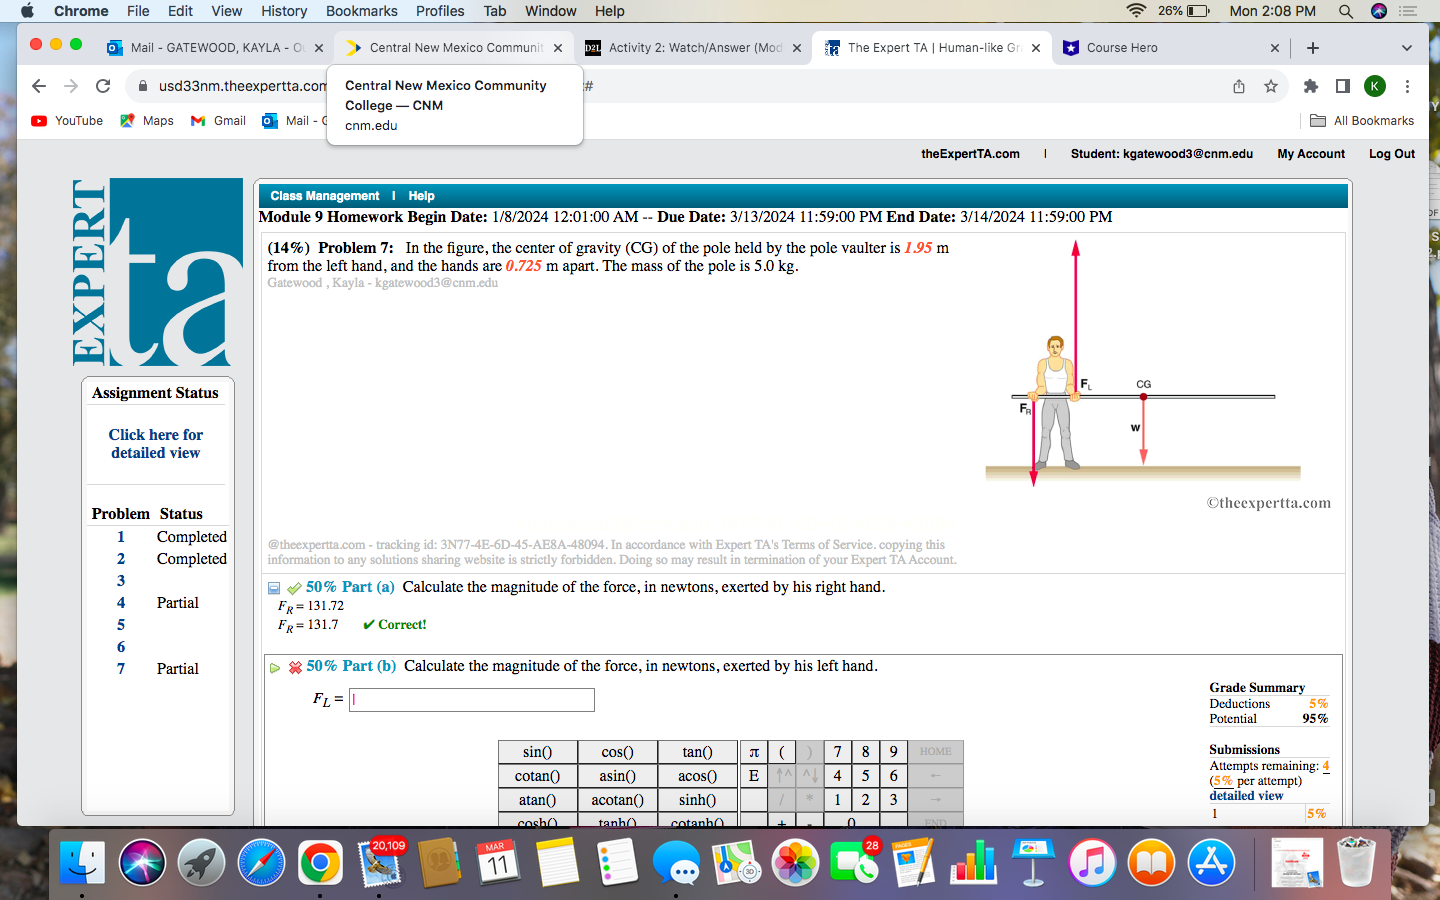The height and width of the screenshot is (900, 1440).
Task: Select the pi symbol on the equation keypad
Action: click(753, 752)
